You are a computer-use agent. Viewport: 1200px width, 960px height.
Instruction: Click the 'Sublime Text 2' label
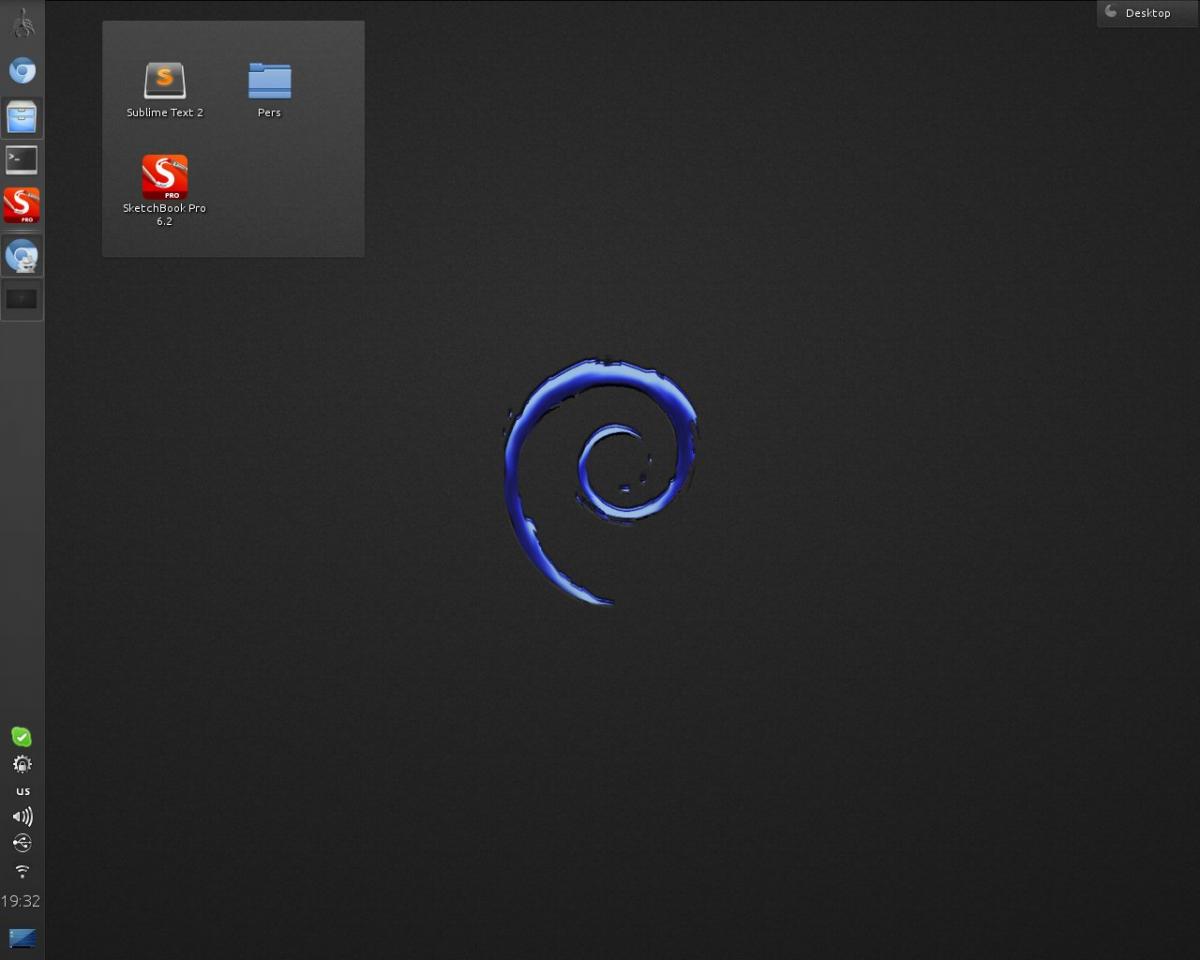pyautogui.click(x=165, y=113)
